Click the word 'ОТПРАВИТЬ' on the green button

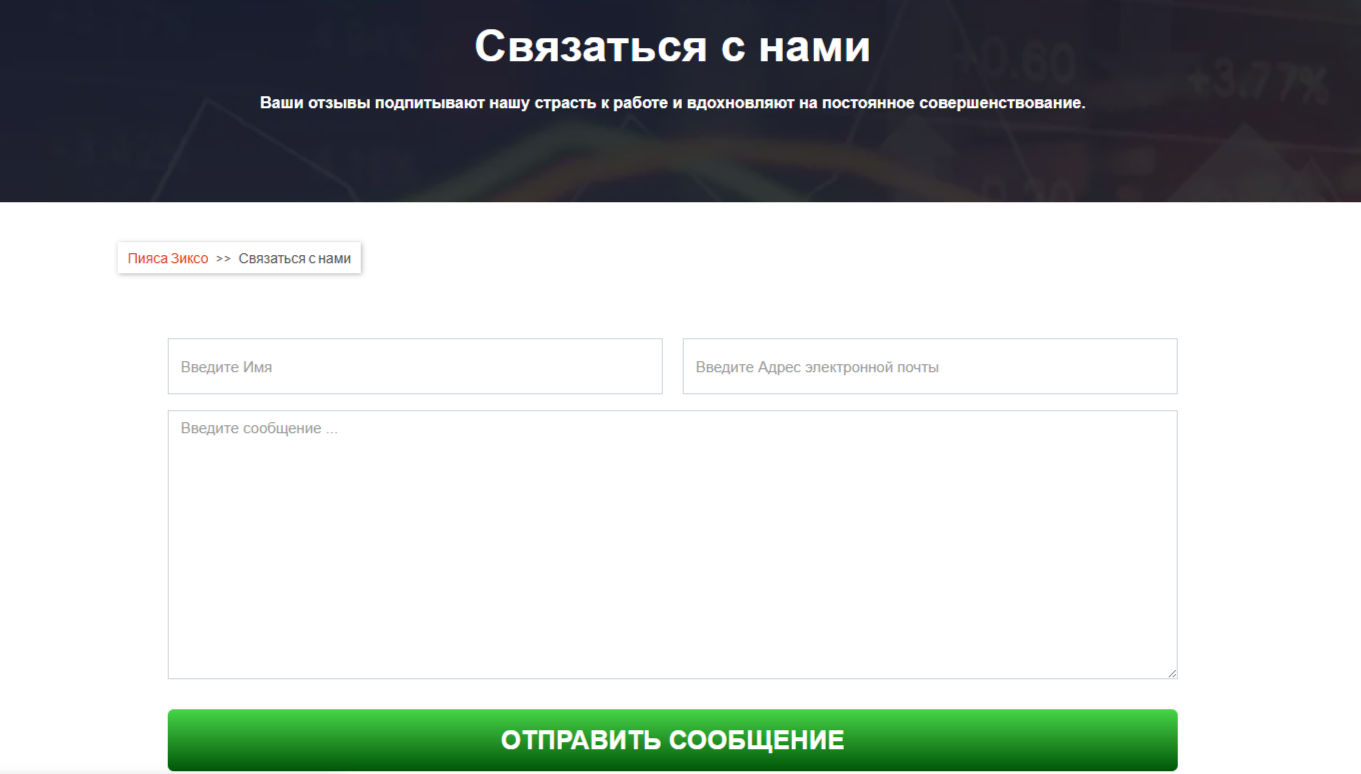pyautogui.click(x=580, y=740)
